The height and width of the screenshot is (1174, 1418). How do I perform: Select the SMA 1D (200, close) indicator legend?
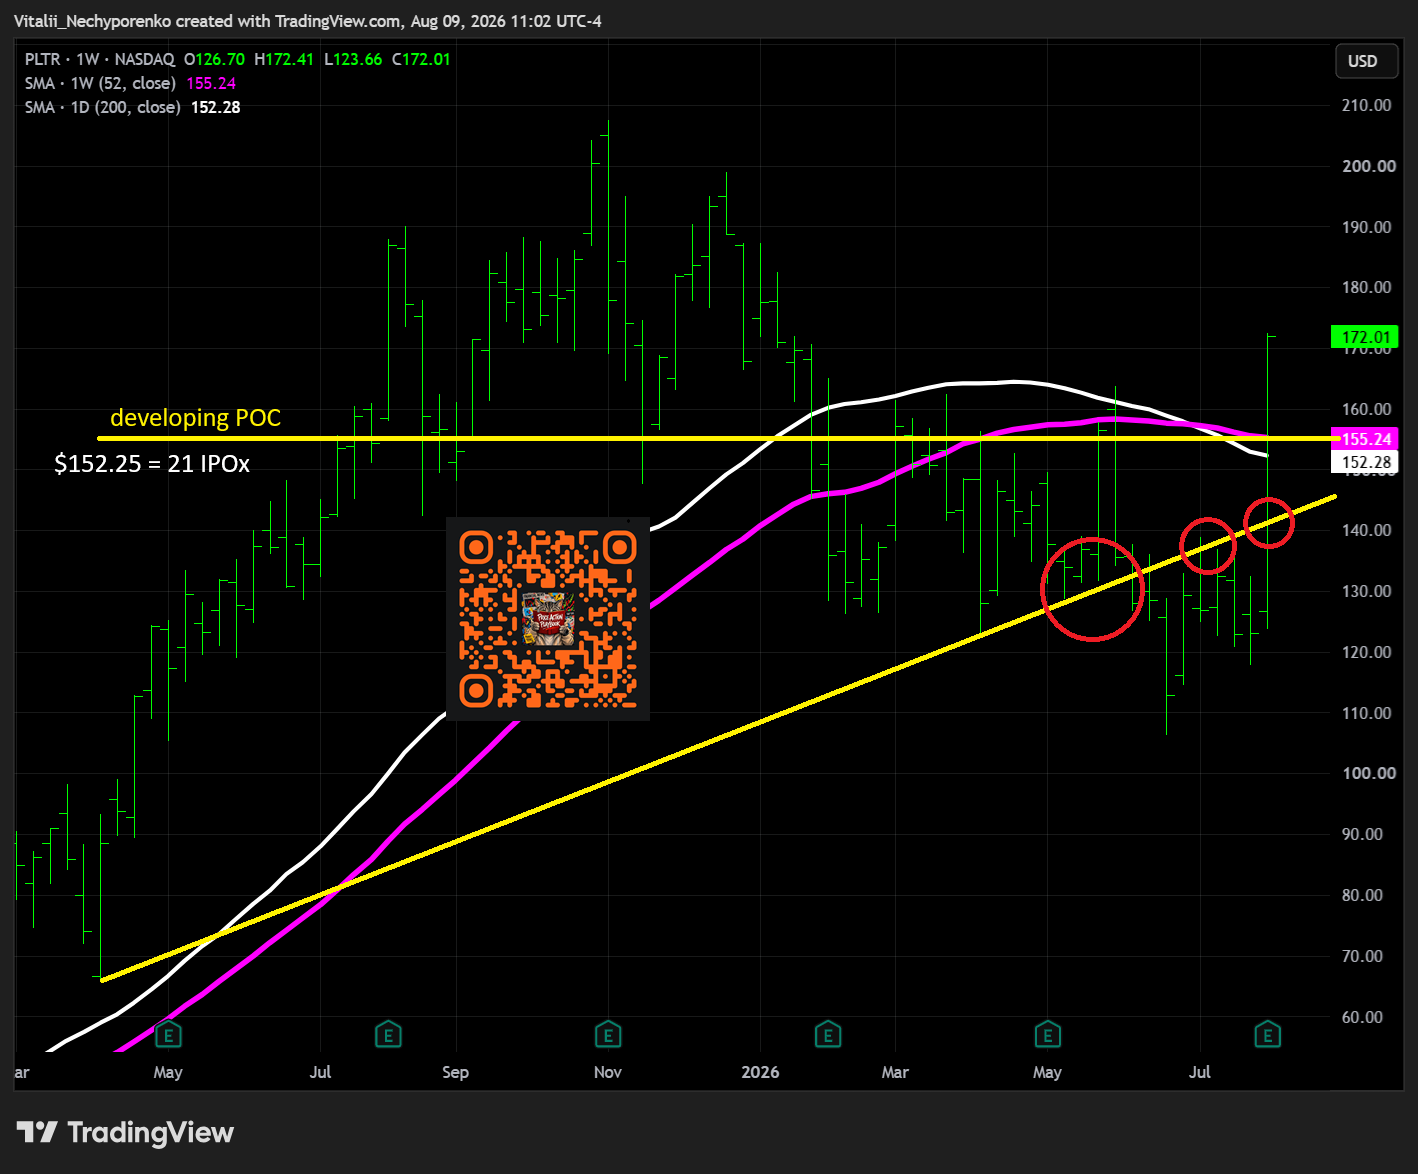(103, 107)
